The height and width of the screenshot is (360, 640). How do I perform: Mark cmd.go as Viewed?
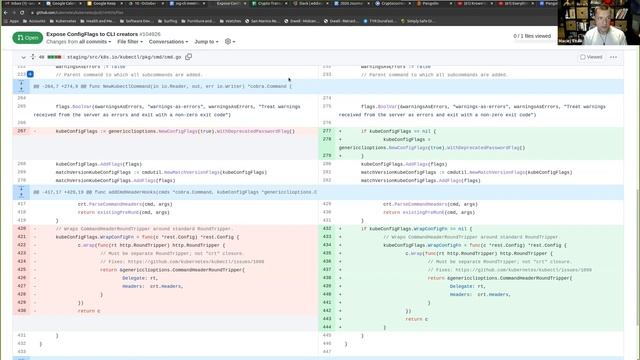(591, 57)
